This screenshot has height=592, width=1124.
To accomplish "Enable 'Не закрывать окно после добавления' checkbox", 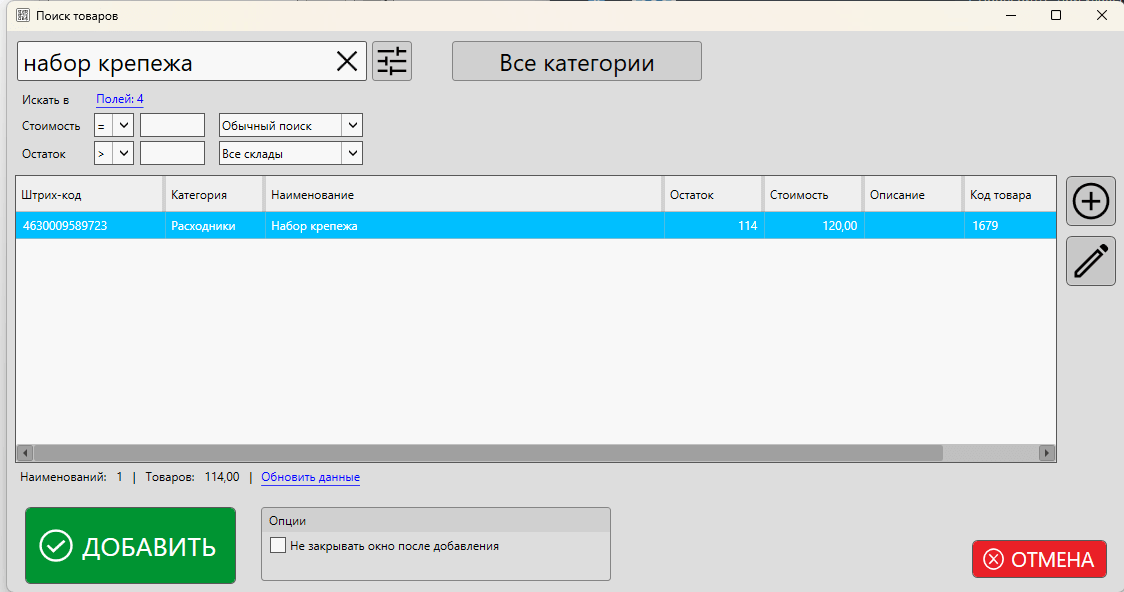I will [278, 546].
